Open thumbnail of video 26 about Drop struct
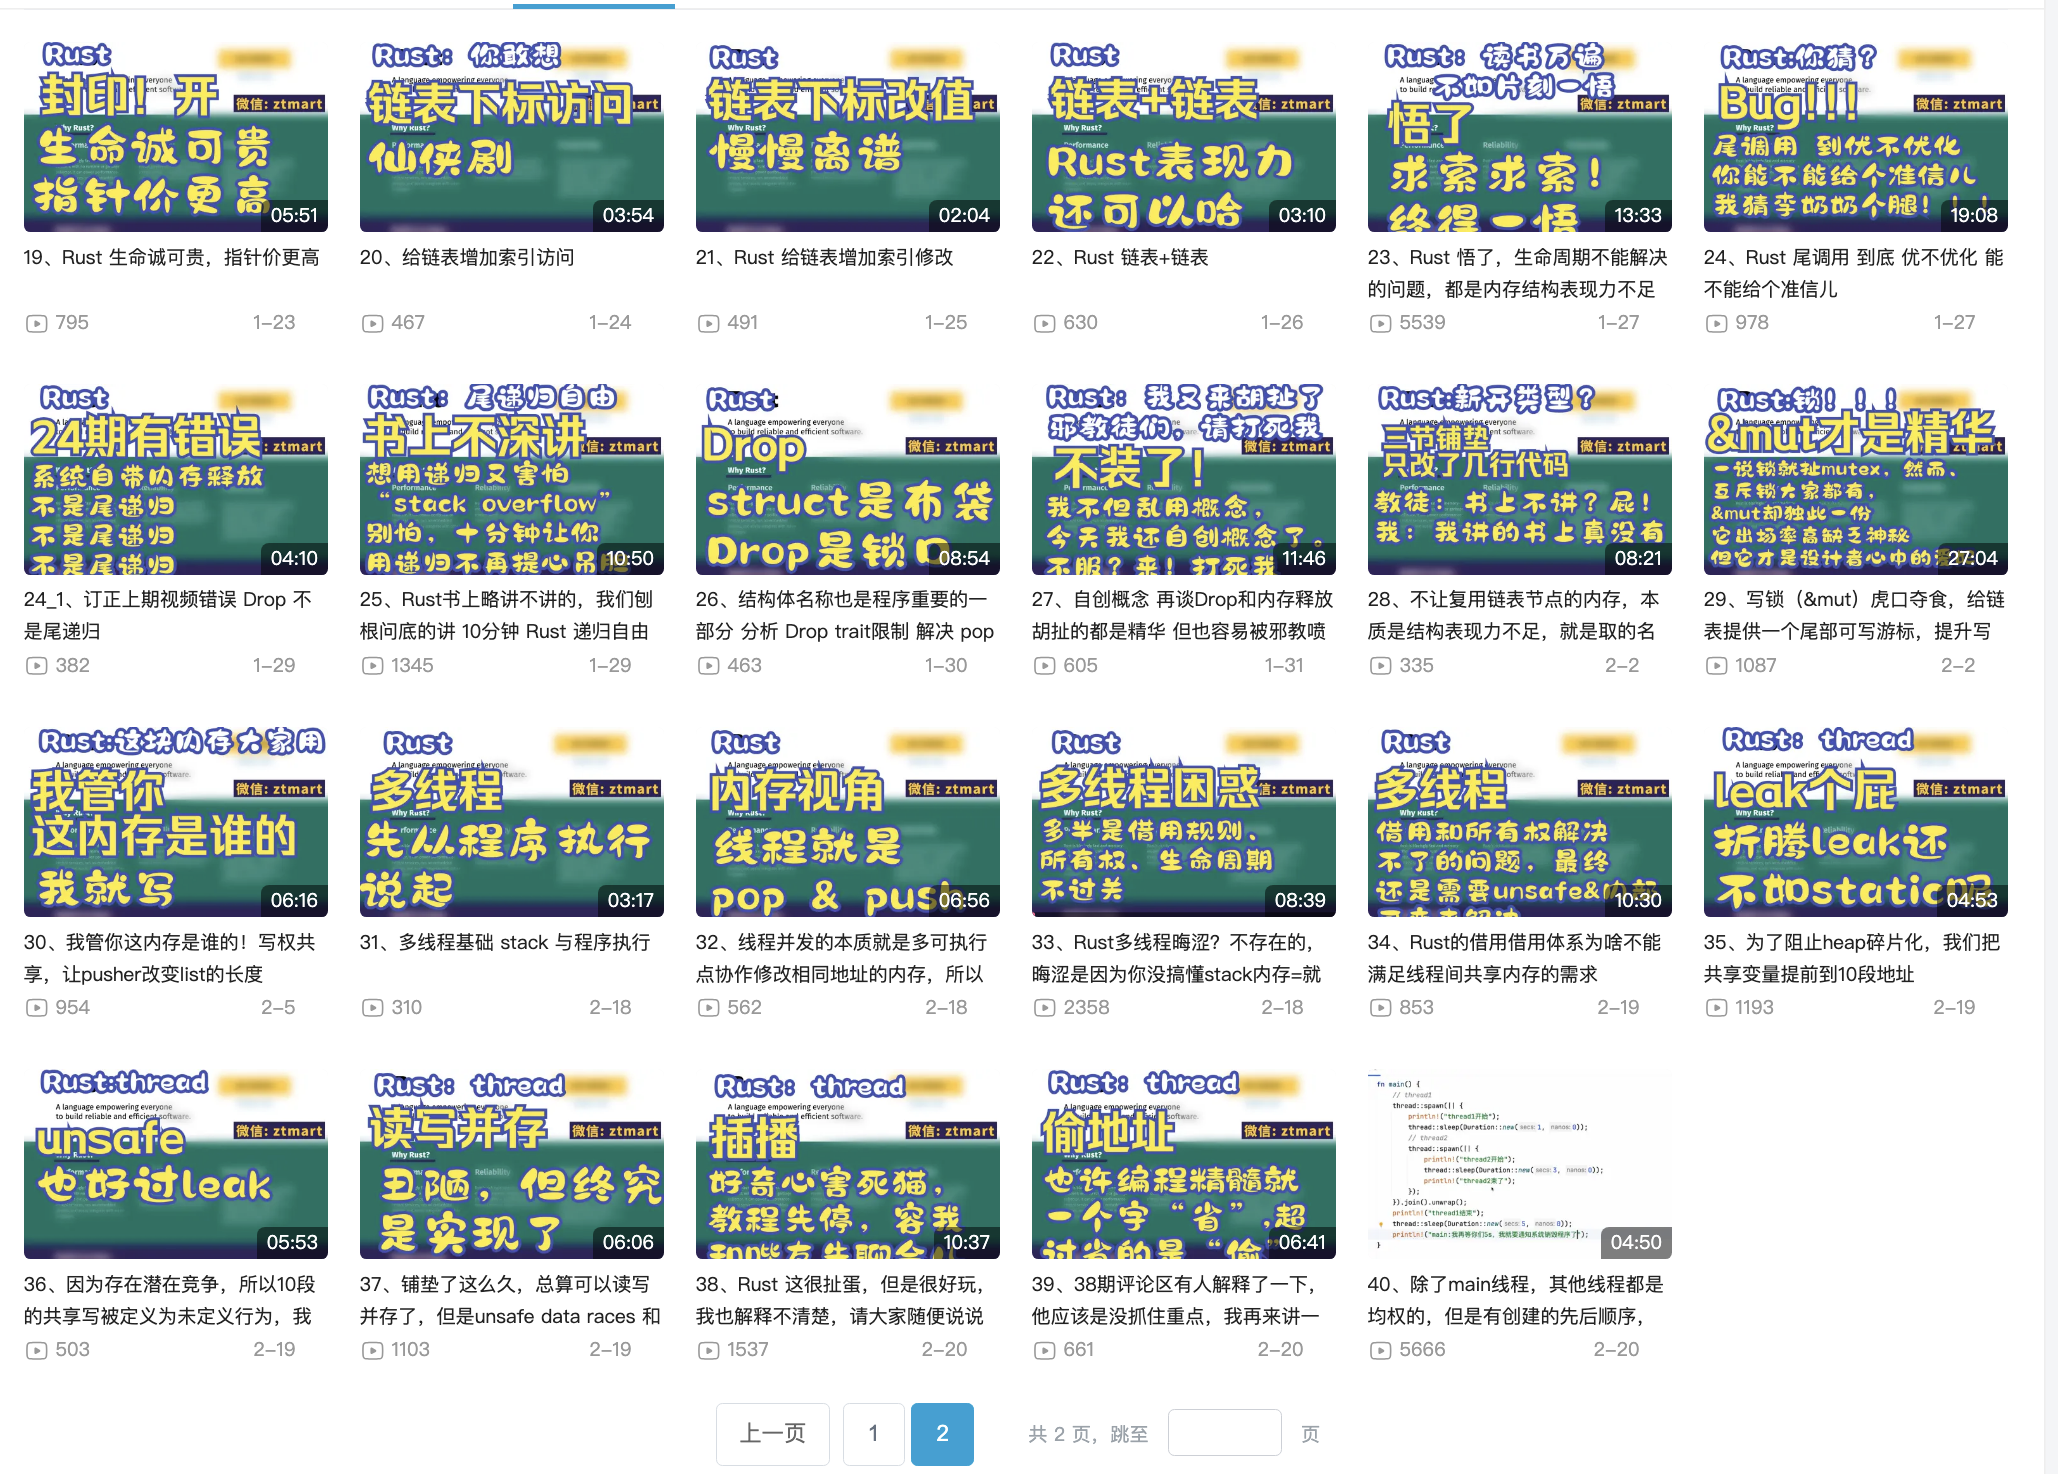This screenshot has height=1474, width=2058. (847, 480)
